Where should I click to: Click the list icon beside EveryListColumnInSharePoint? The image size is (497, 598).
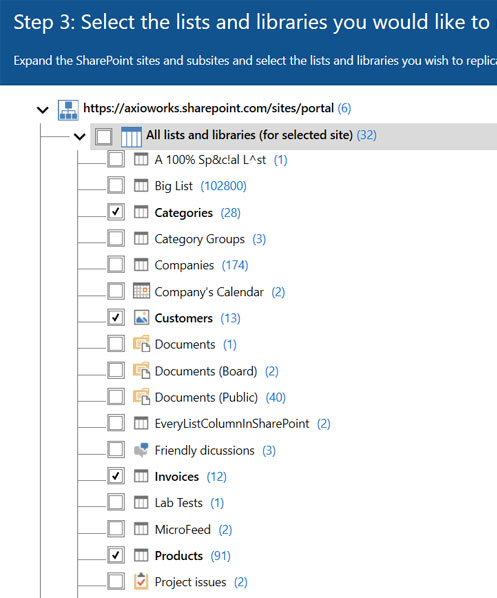click(141, 423)
